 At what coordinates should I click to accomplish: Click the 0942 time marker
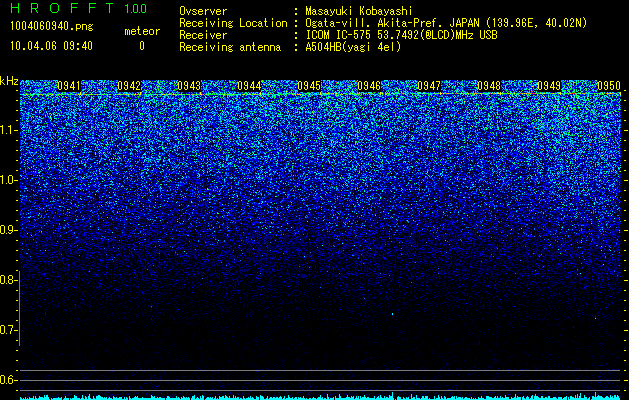(129, 86)
